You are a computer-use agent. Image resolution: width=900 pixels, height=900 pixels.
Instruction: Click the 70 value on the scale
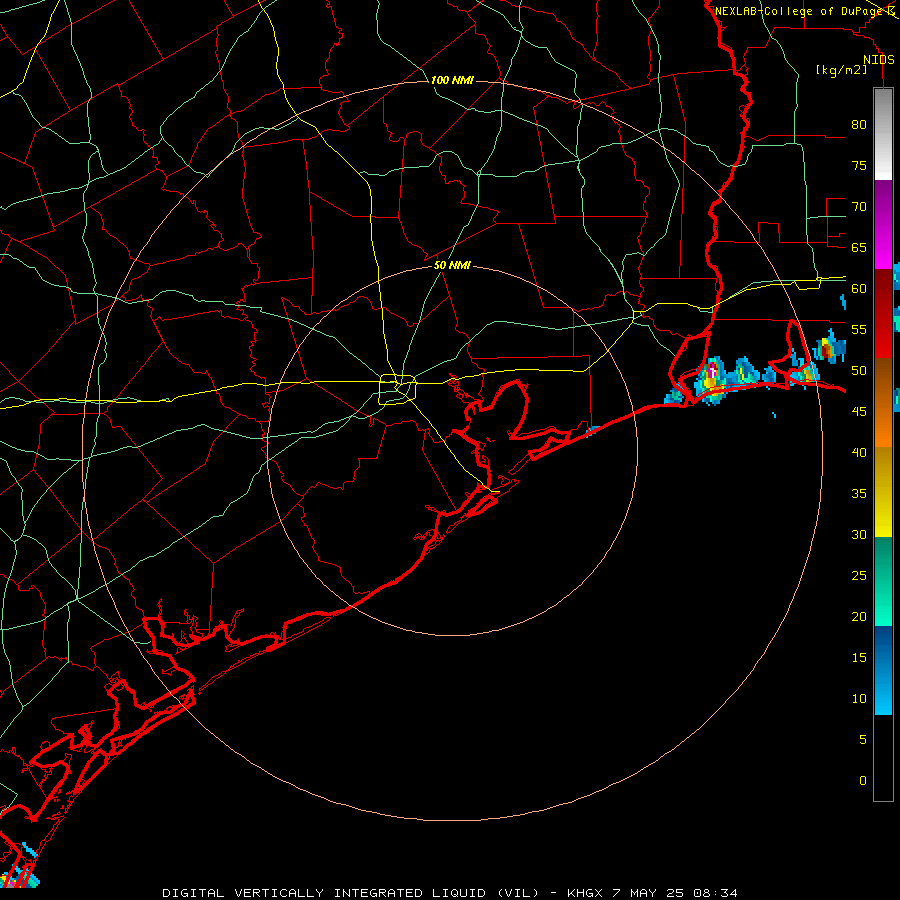pos(859,207)
